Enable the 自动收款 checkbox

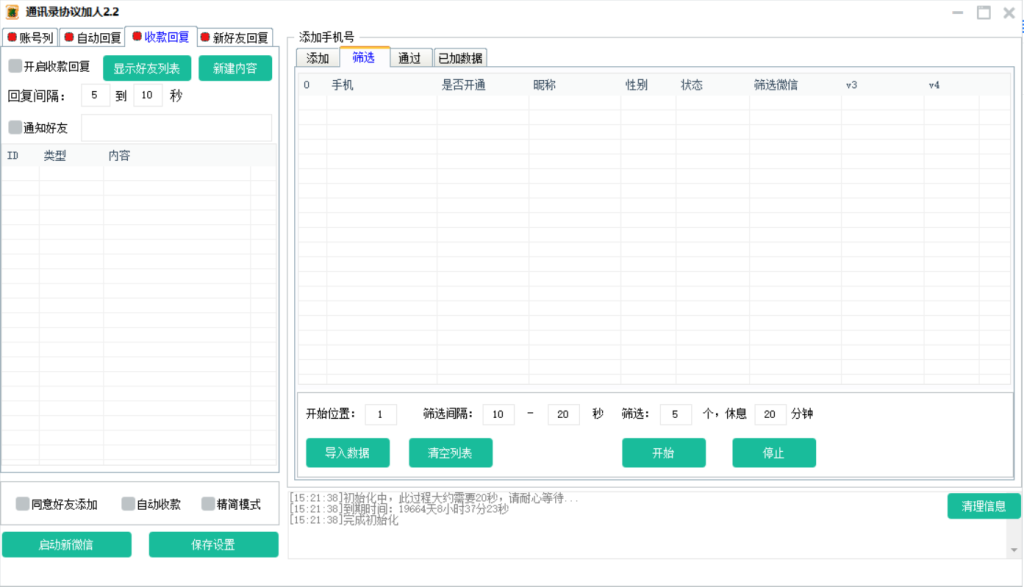128,504
